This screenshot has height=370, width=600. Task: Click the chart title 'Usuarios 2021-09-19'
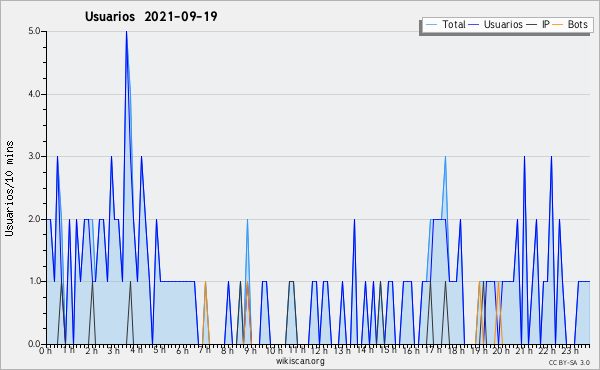[151, 17]
